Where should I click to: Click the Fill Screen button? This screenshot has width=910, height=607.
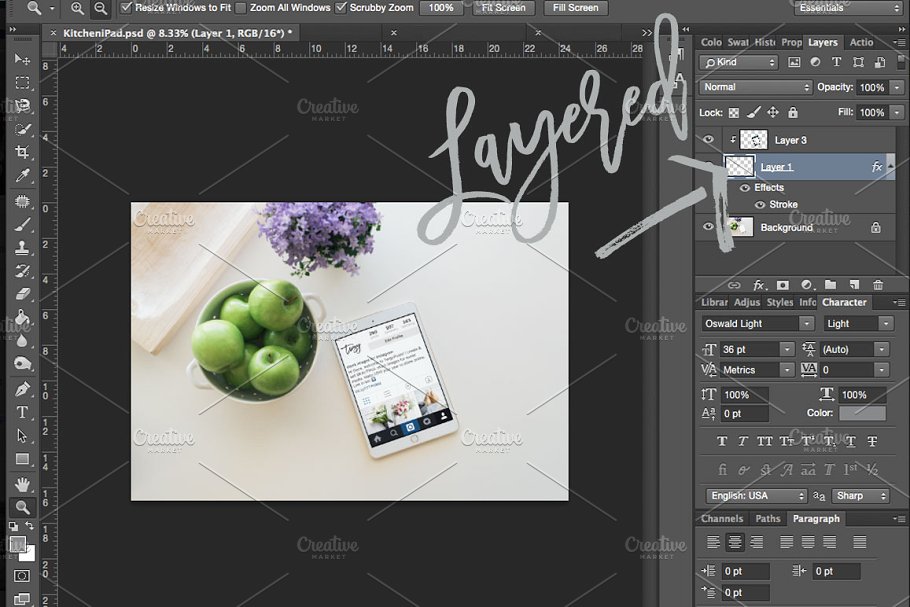click(575, 8)
